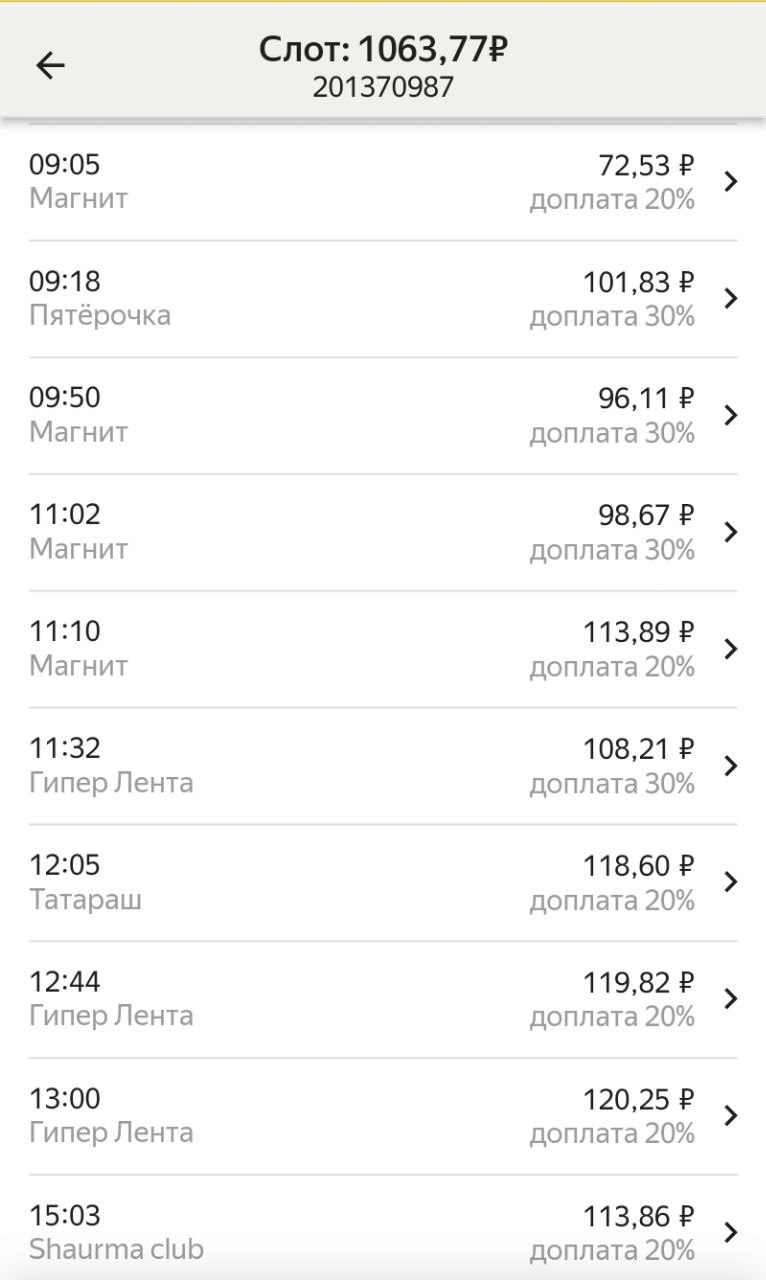Select the Shaurma club order label
The width and height of the screenshot is (766, 1280).
[x=116, y=1249]
